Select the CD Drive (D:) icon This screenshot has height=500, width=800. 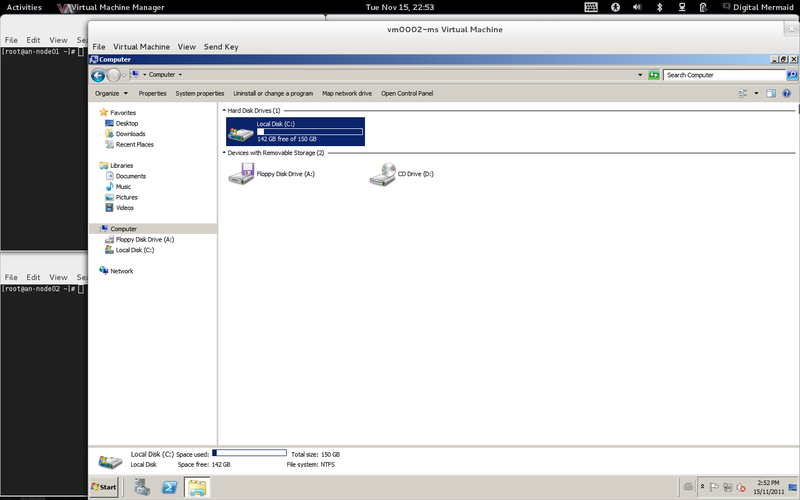[x=382, y=174]
